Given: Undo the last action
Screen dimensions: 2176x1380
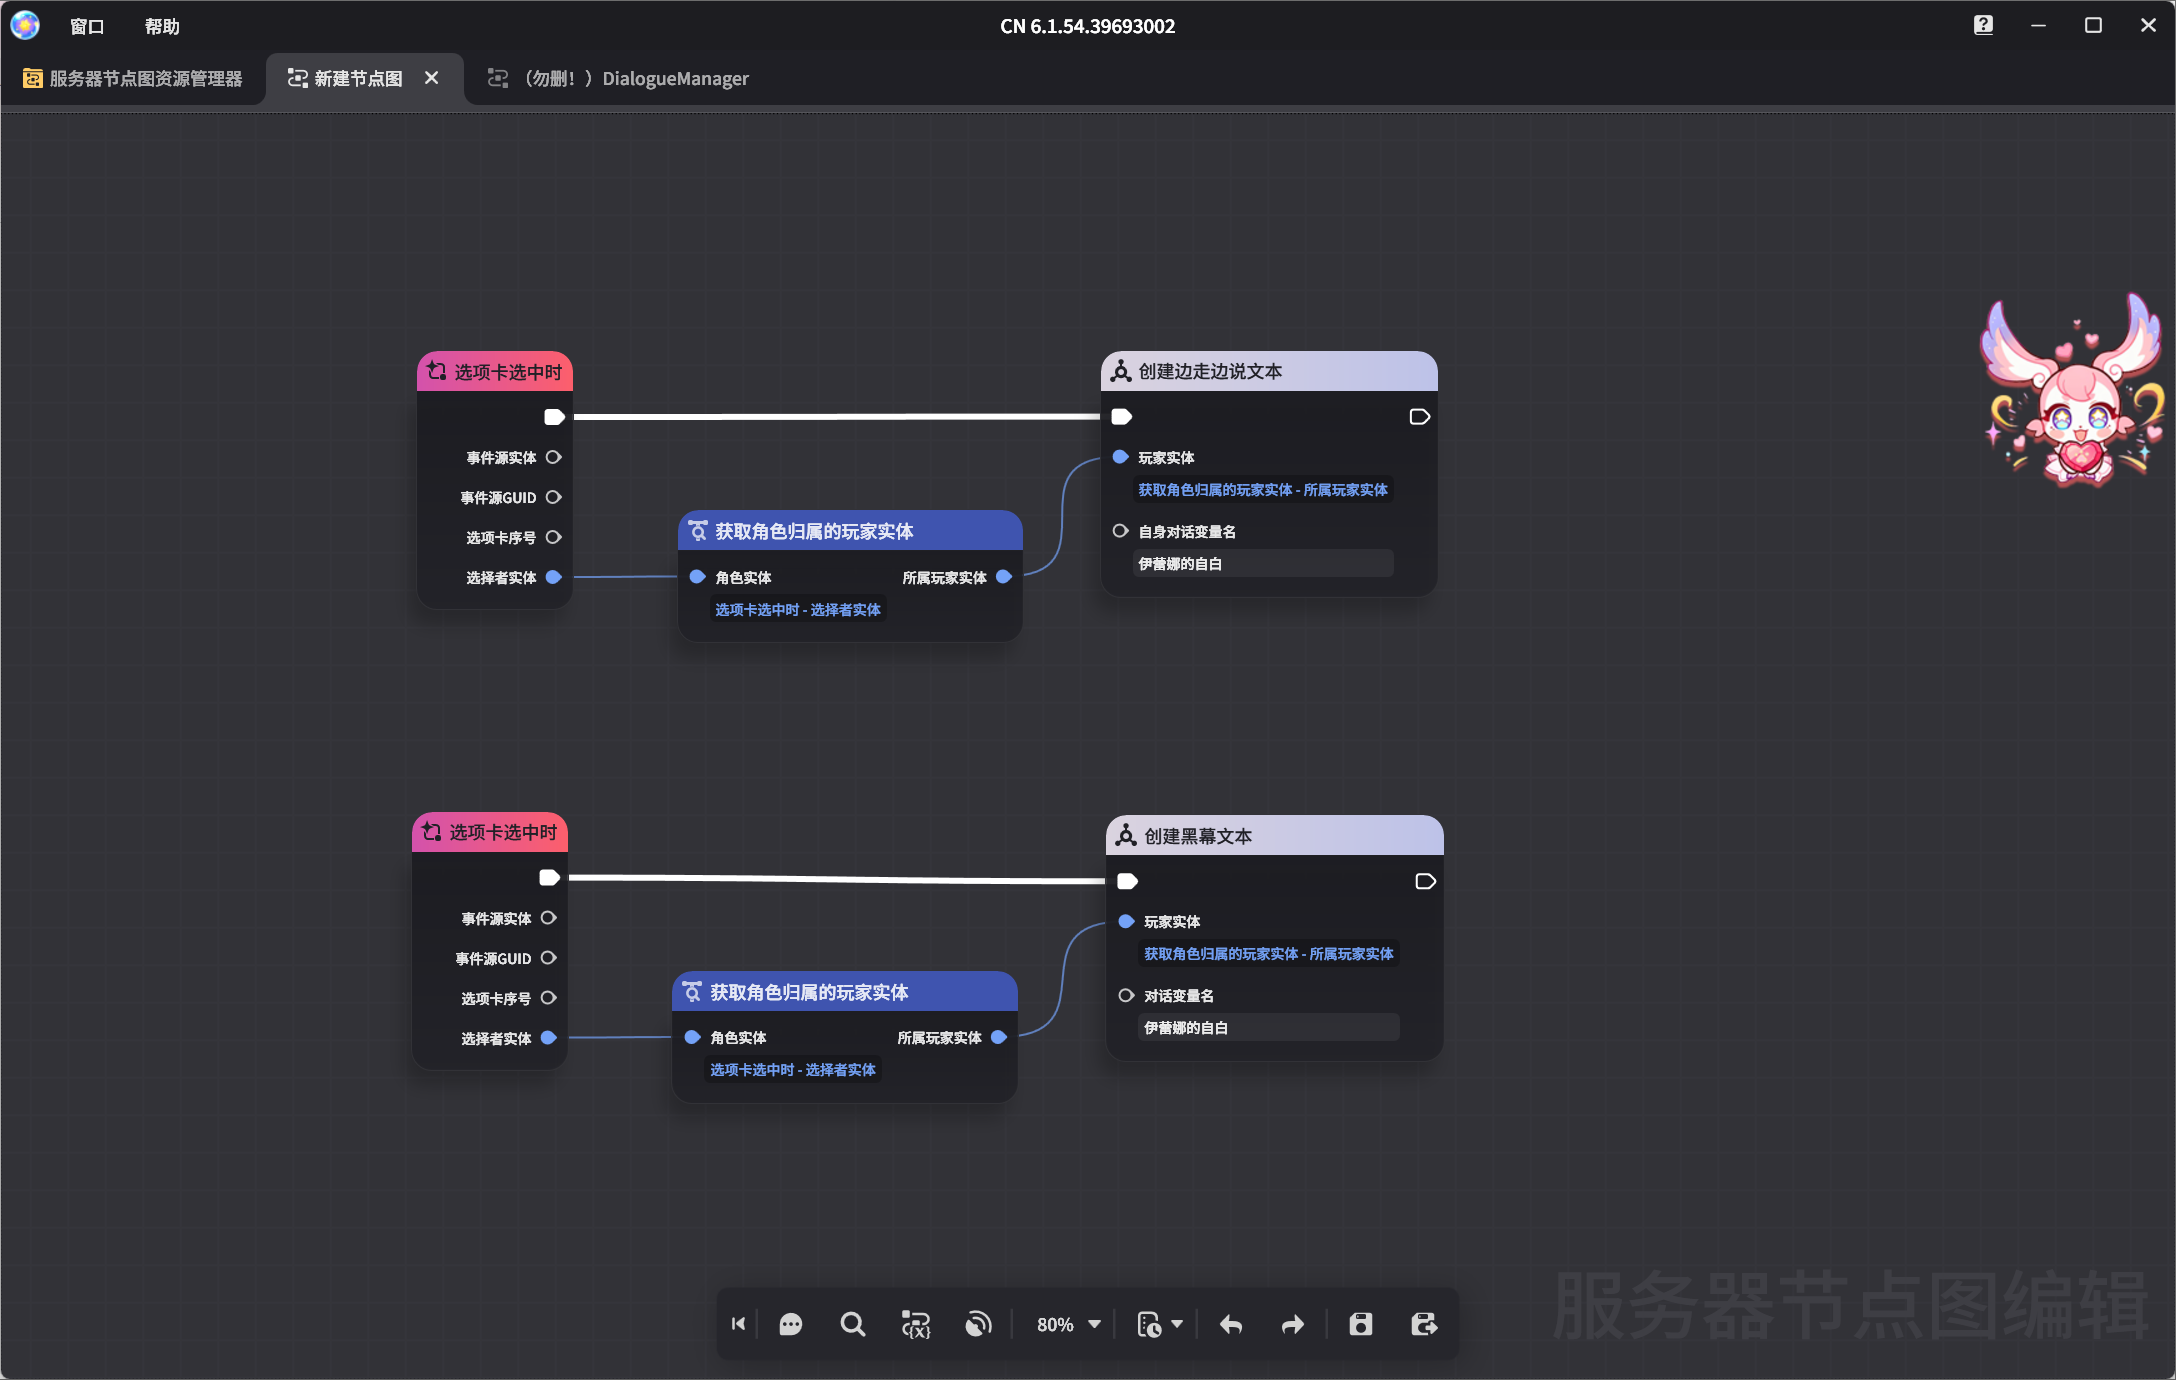Looking at the screenshot, I should pos(1231,1325).
